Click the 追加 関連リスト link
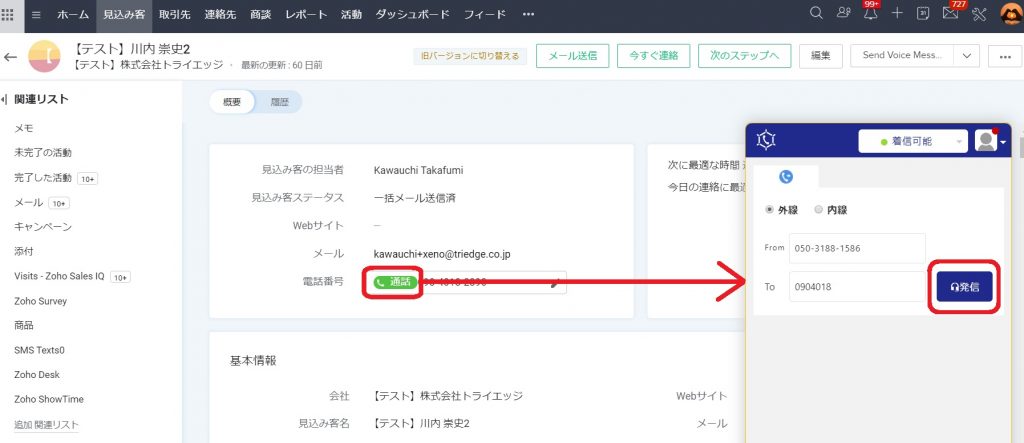Viewport: 1024px width, 443px height. pos(46,425)
